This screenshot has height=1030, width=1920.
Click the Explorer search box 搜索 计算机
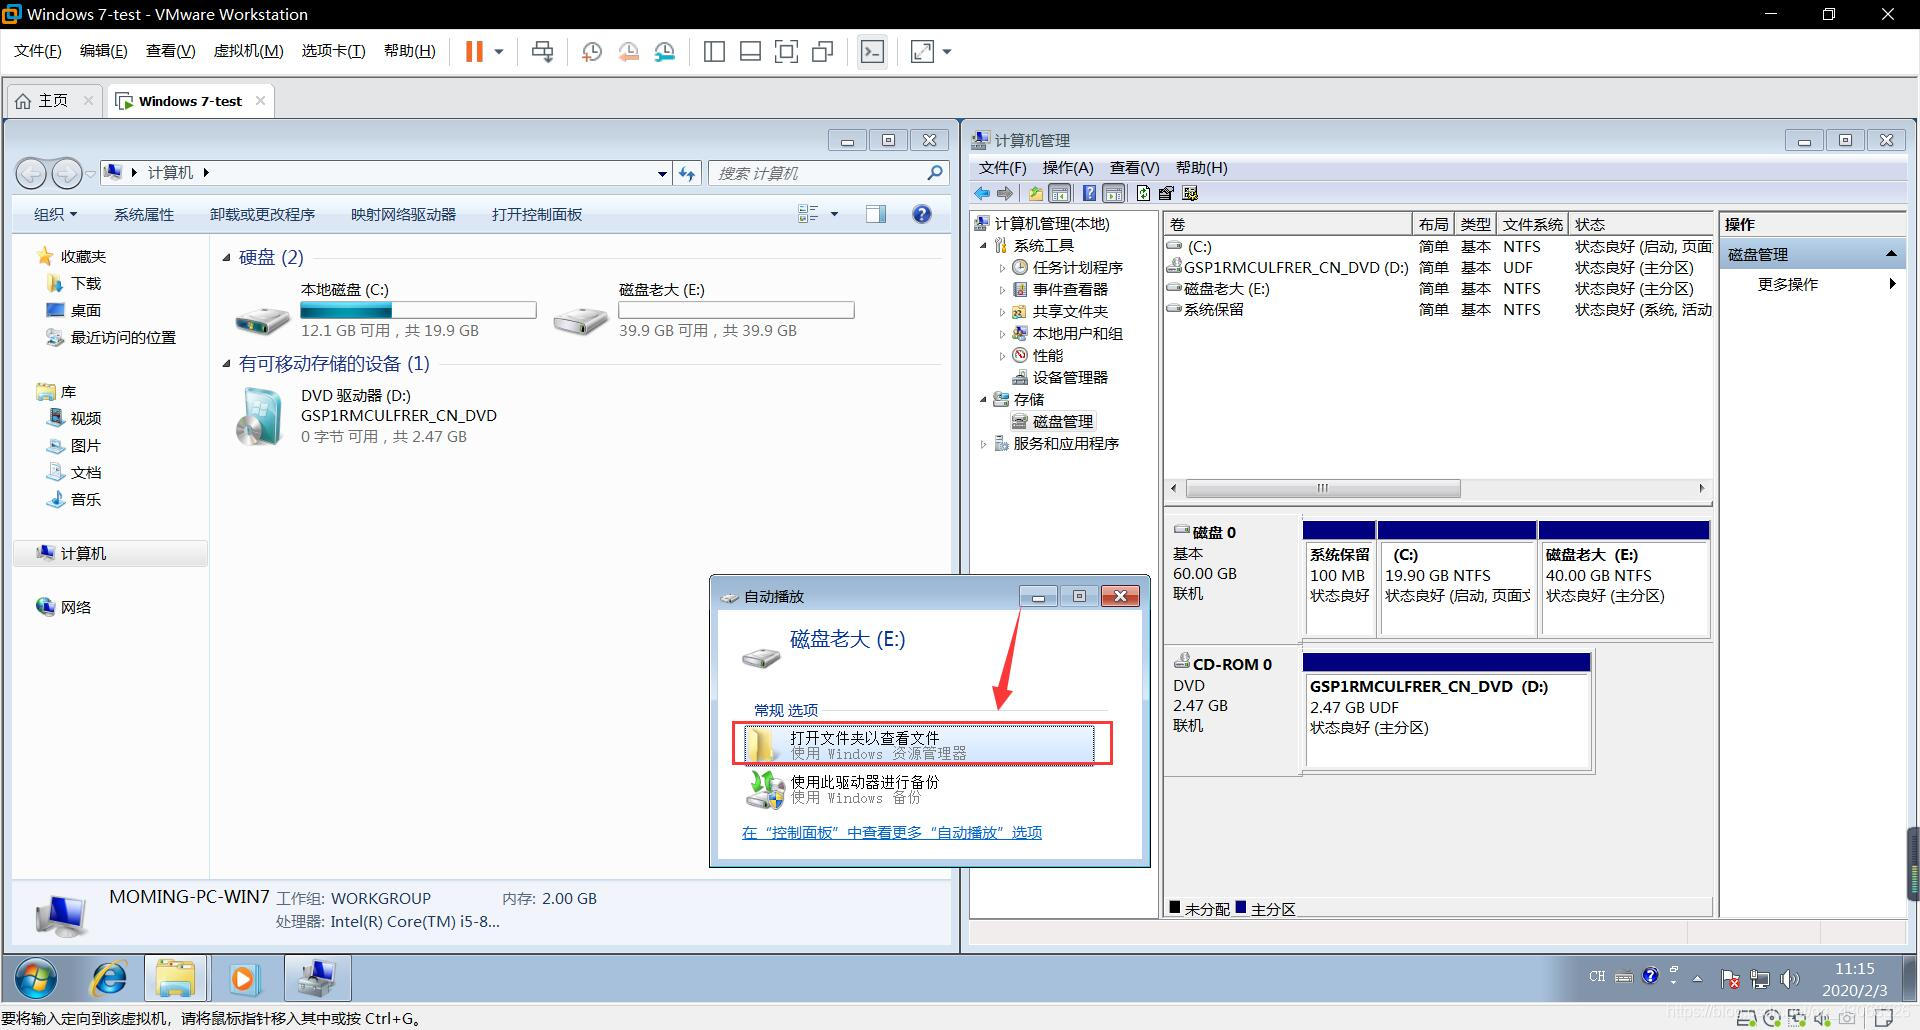pyautogui.click(x=828, y=173)
